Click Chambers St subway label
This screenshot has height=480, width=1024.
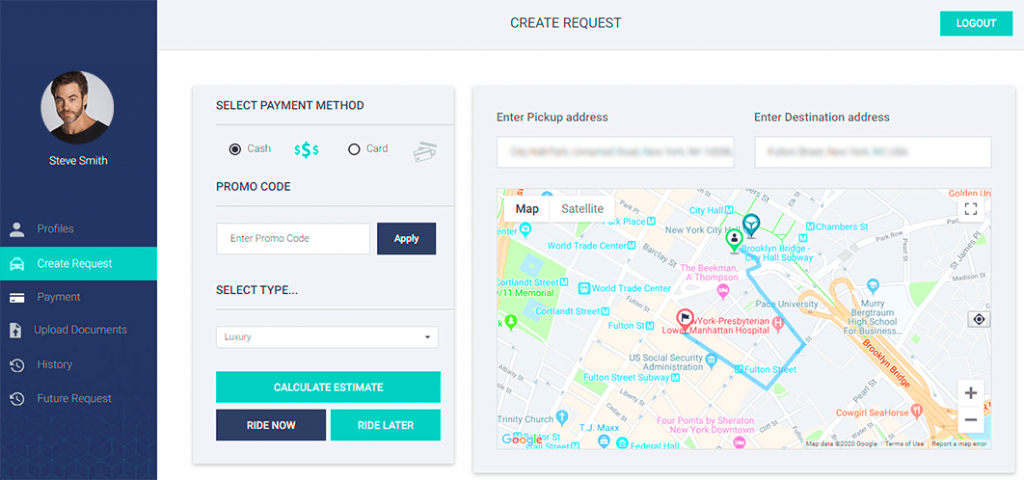[x=842, y=227]
